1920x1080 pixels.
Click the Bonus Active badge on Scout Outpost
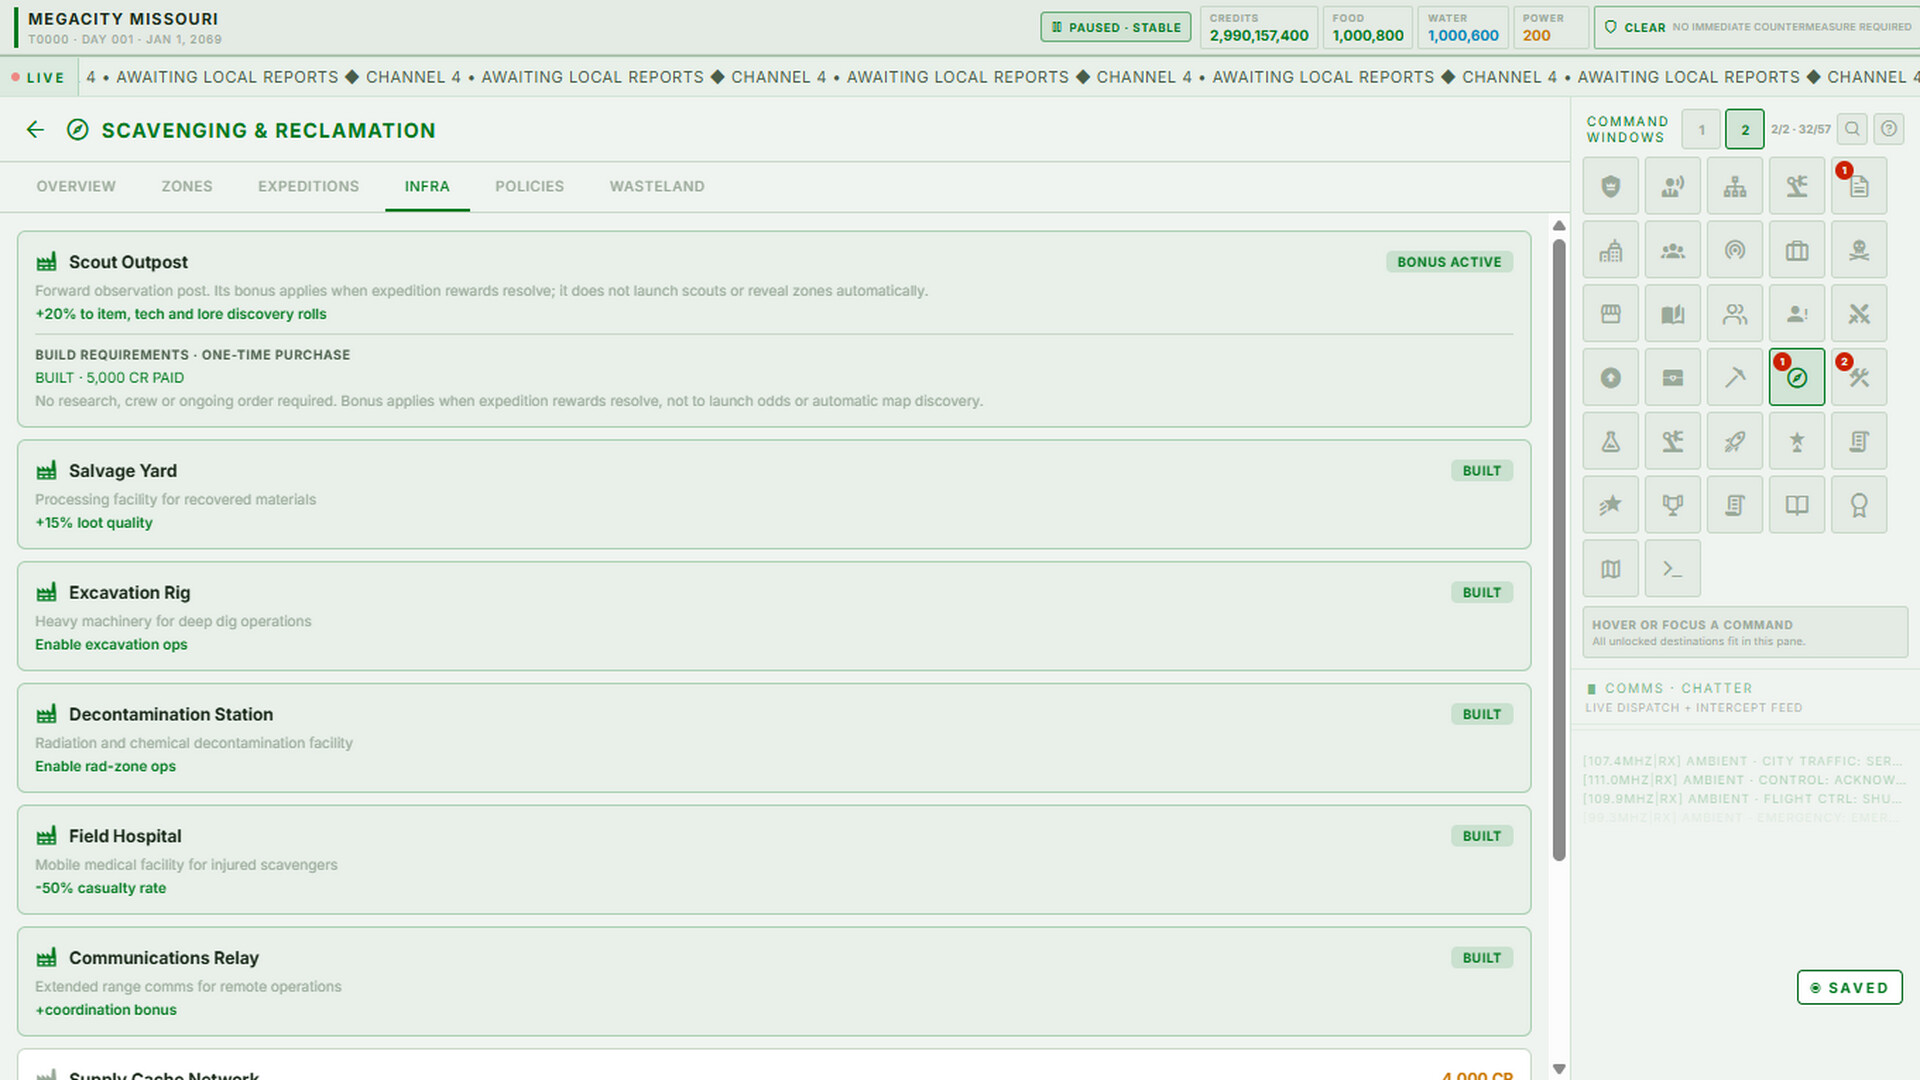point(1449,262)
